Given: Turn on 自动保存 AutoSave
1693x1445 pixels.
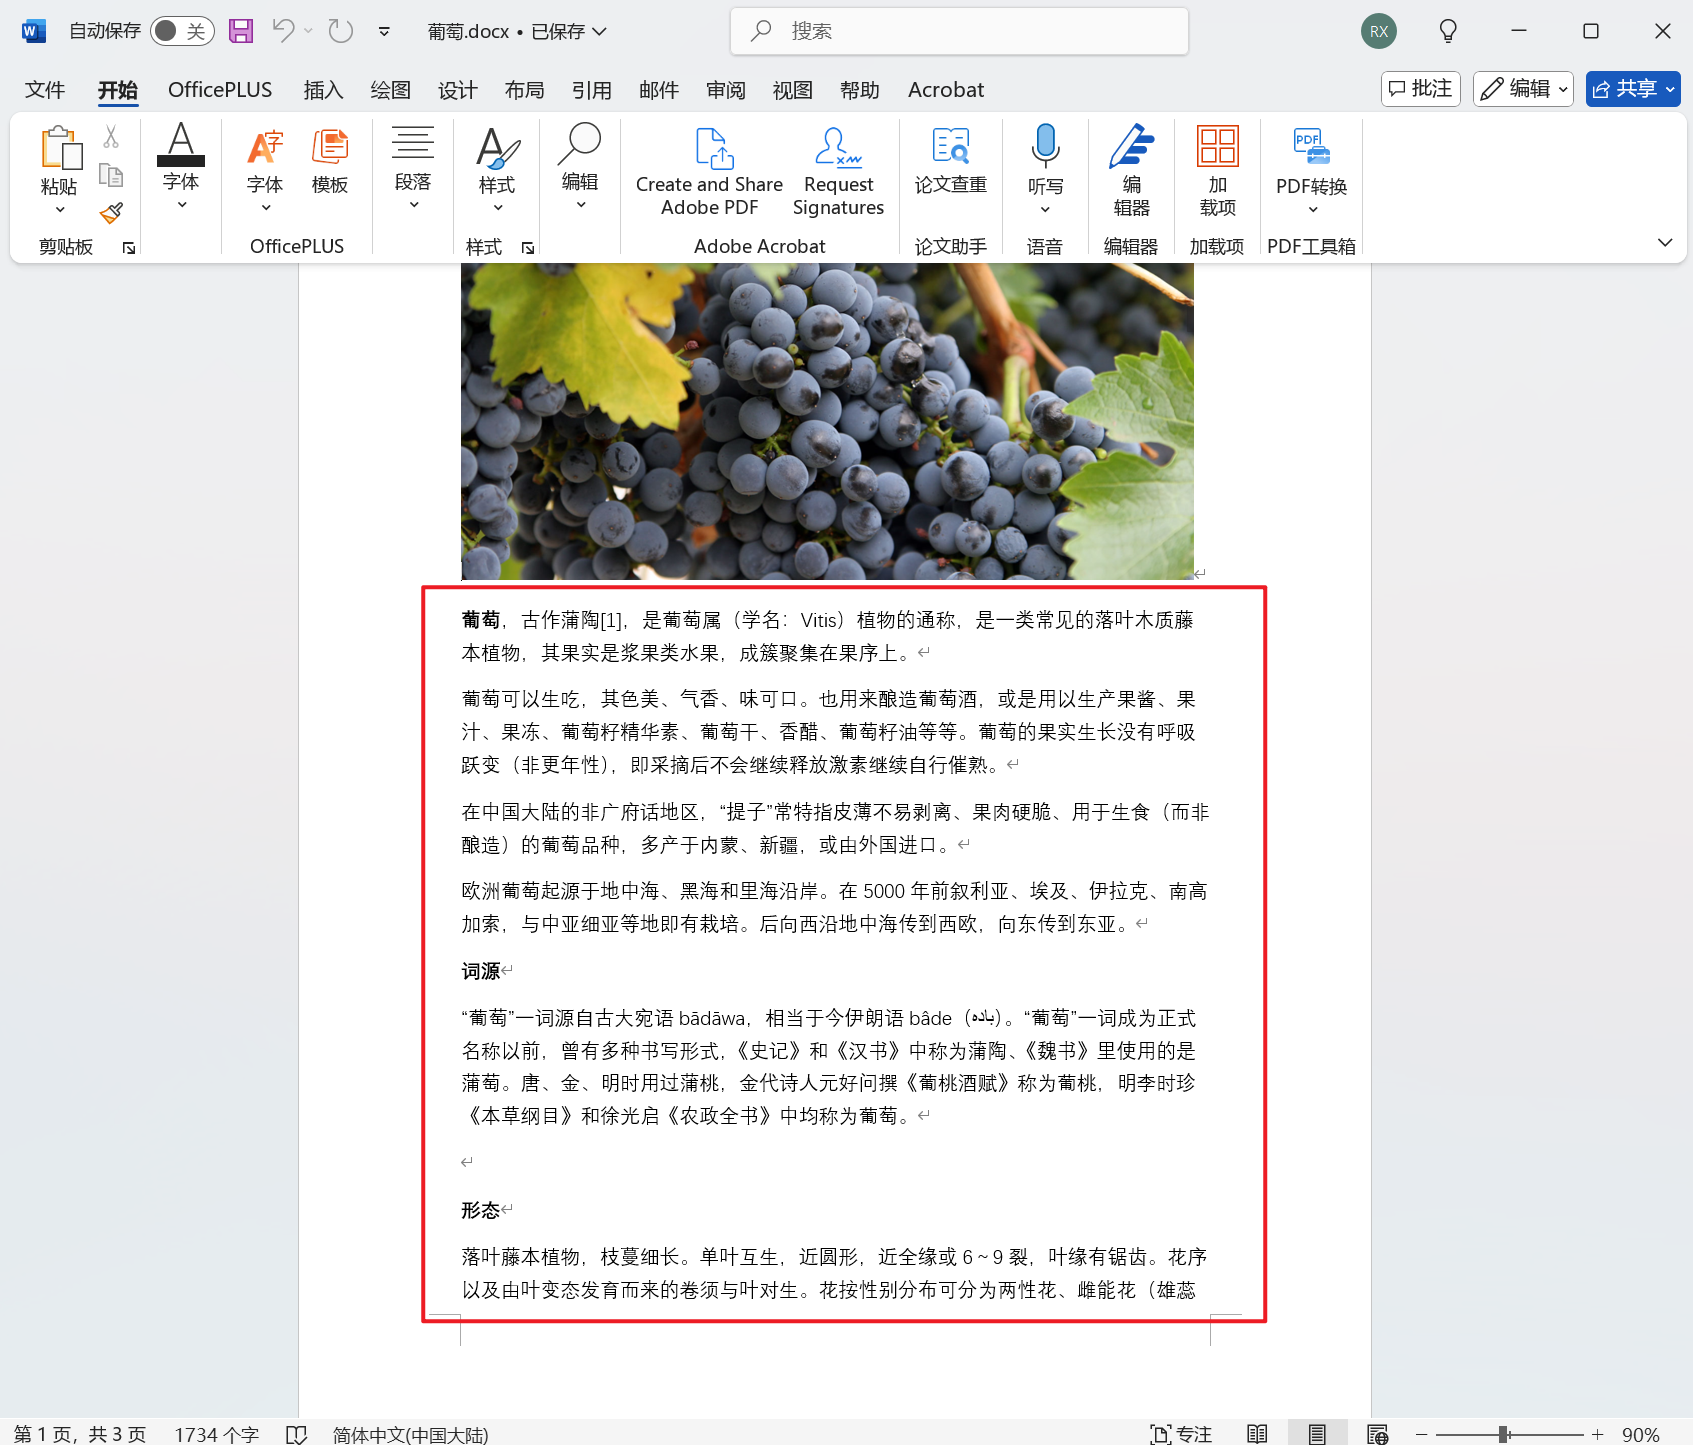Looking at the screenshot, I should [180, 31].
